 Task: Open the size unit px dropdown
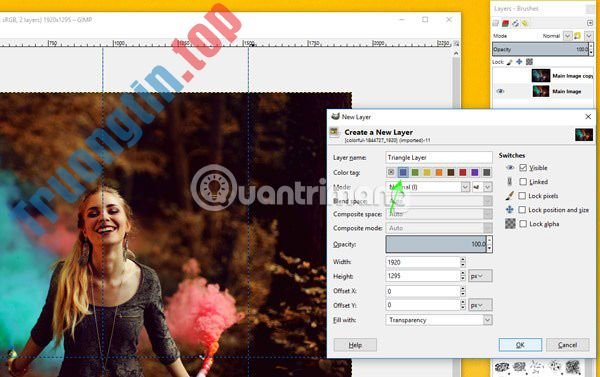click(480, 276)
